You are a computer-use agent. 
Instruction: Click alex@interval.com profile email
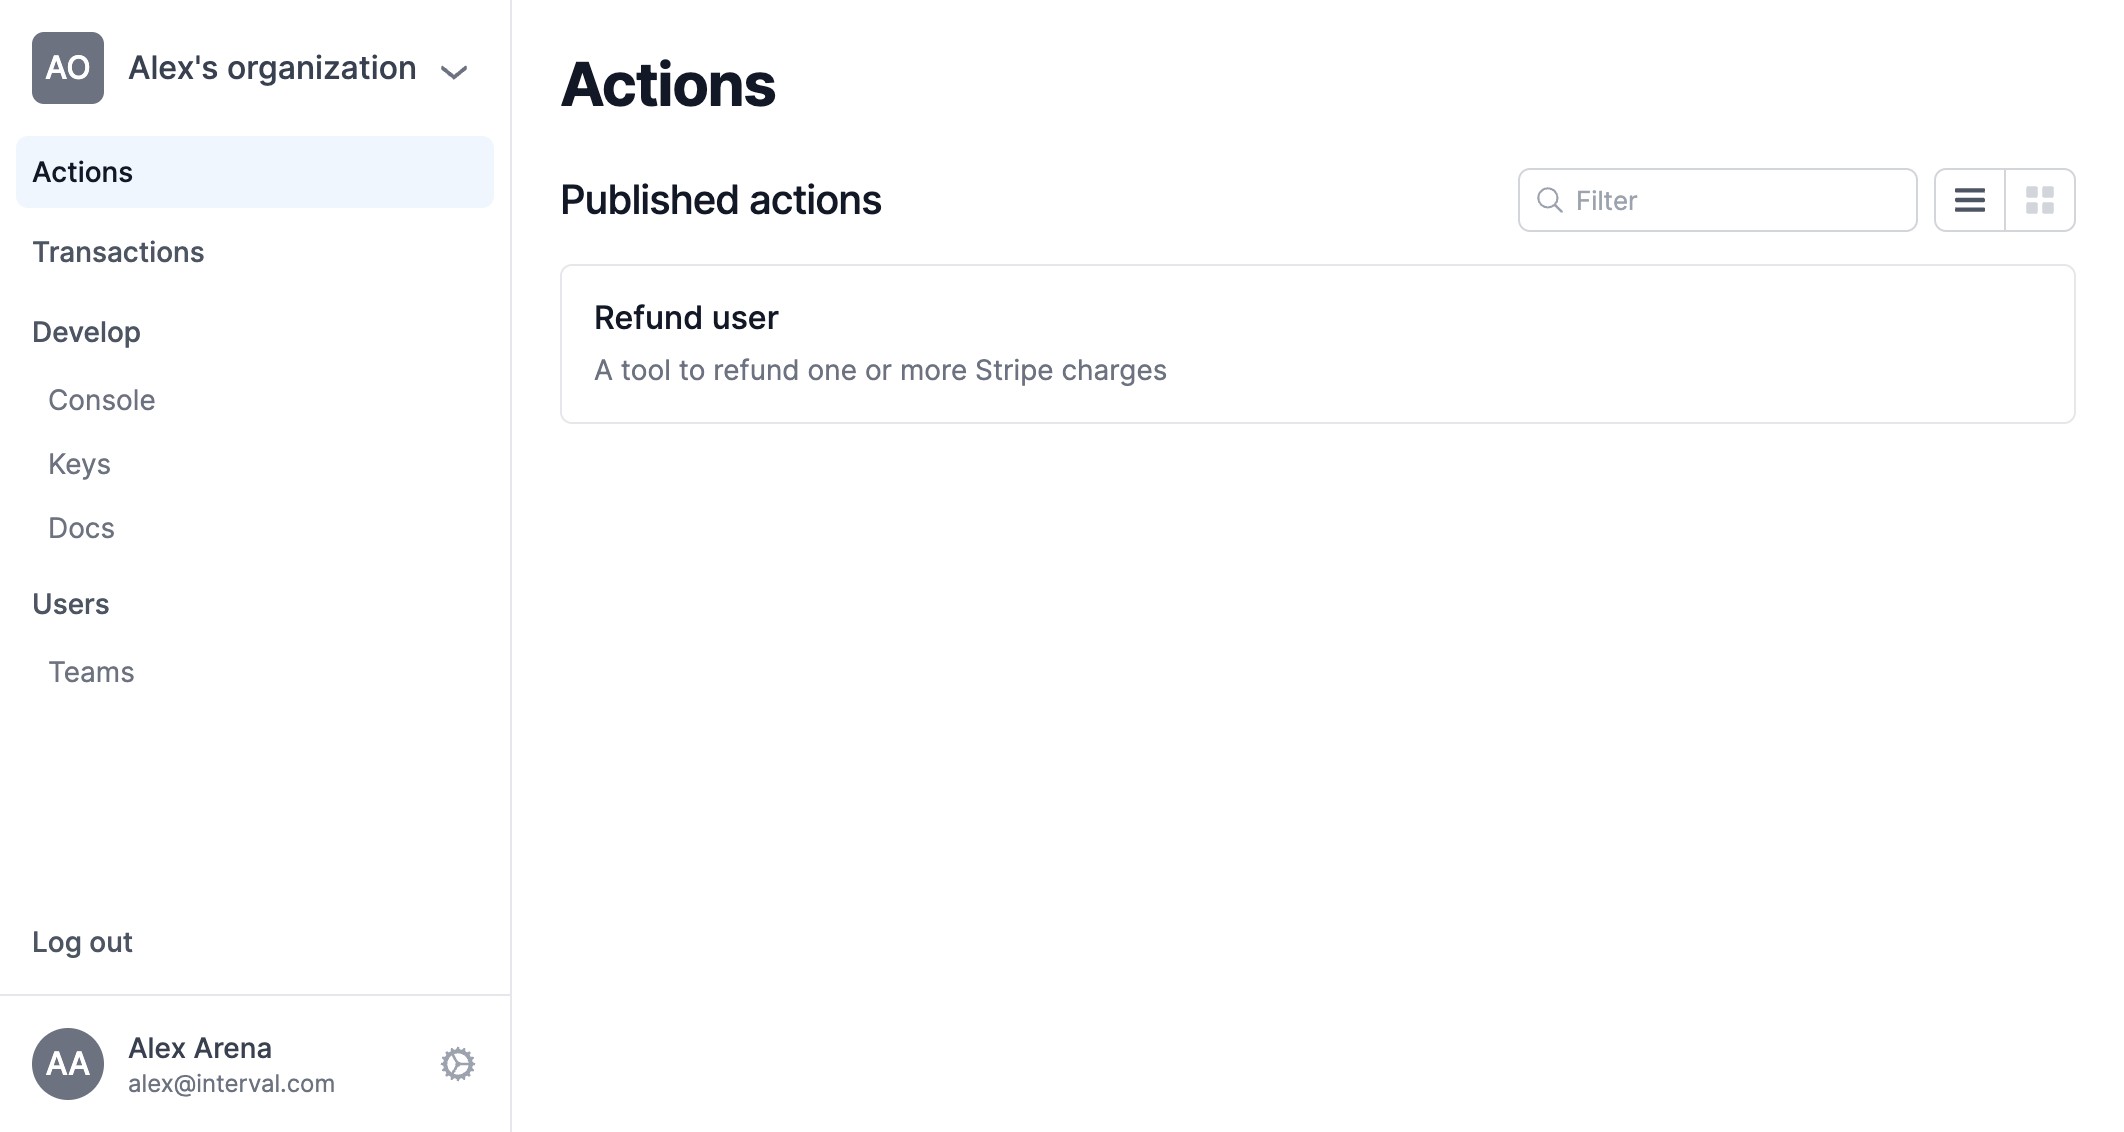click(x=231, y=1084)
